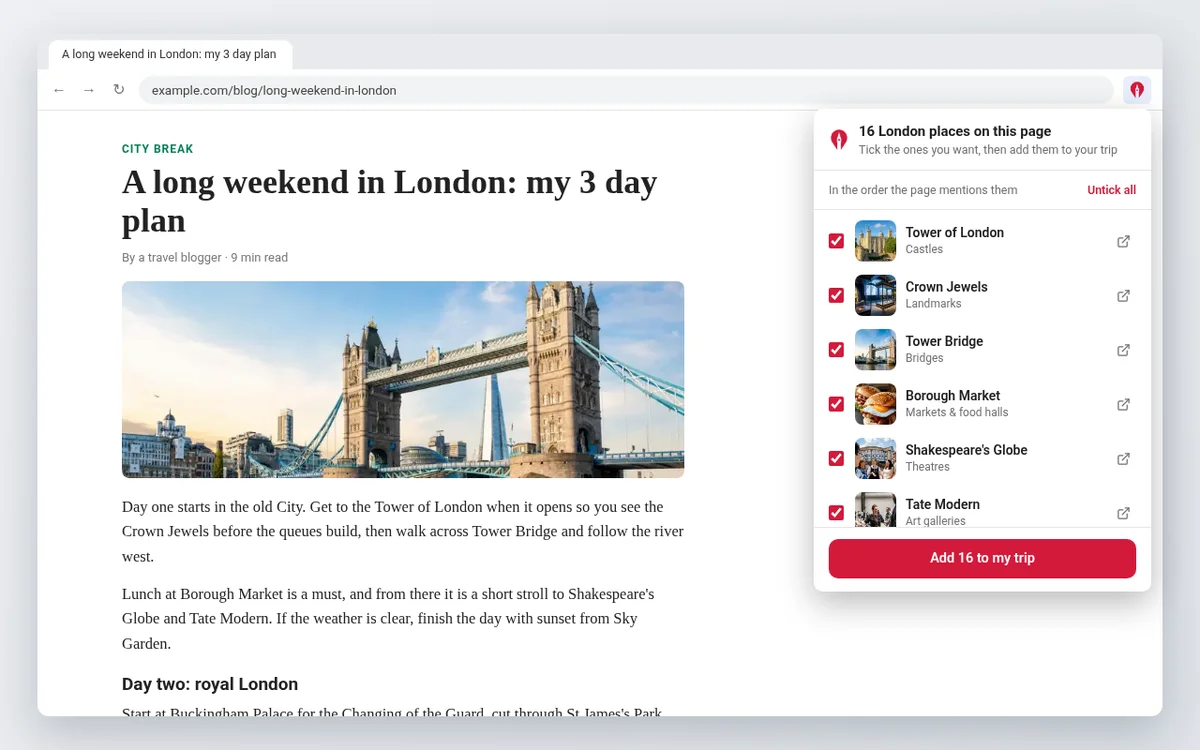This screenshot has width=1200, height=750.
Task: Untick the Borough Market checkbox
Action: [836, 404]
